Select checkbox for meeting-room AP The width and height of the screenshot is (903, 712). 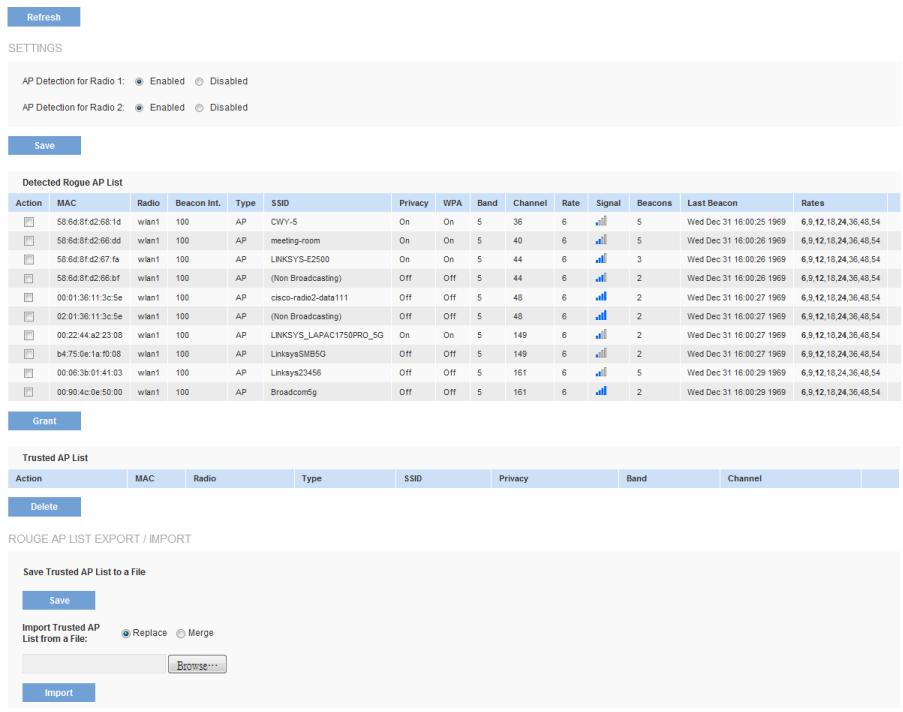coord(29,241)
